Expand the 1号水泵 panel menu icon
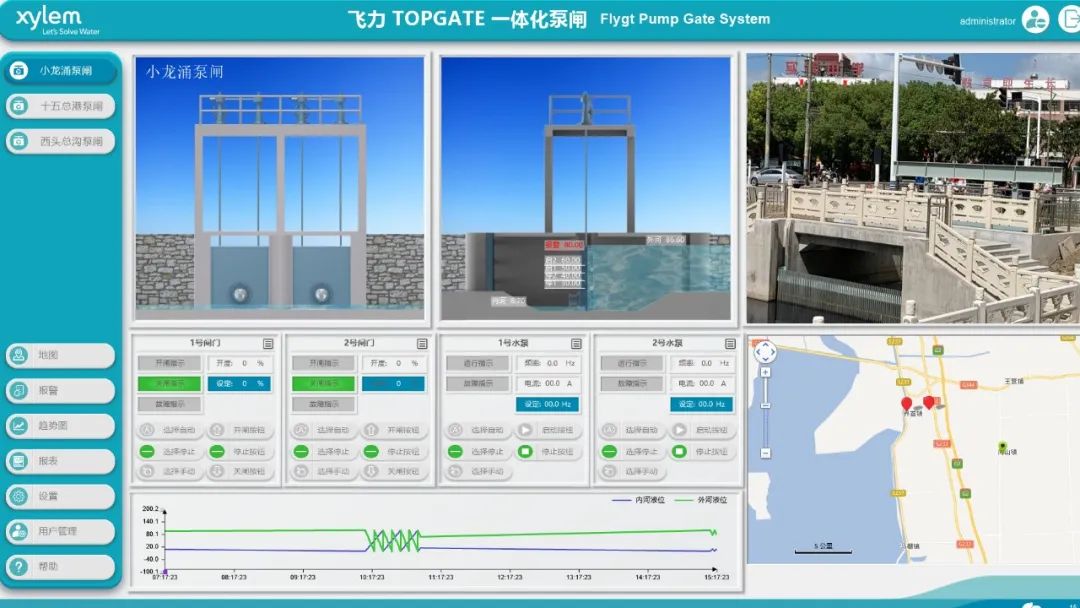 tap(577, 343)
